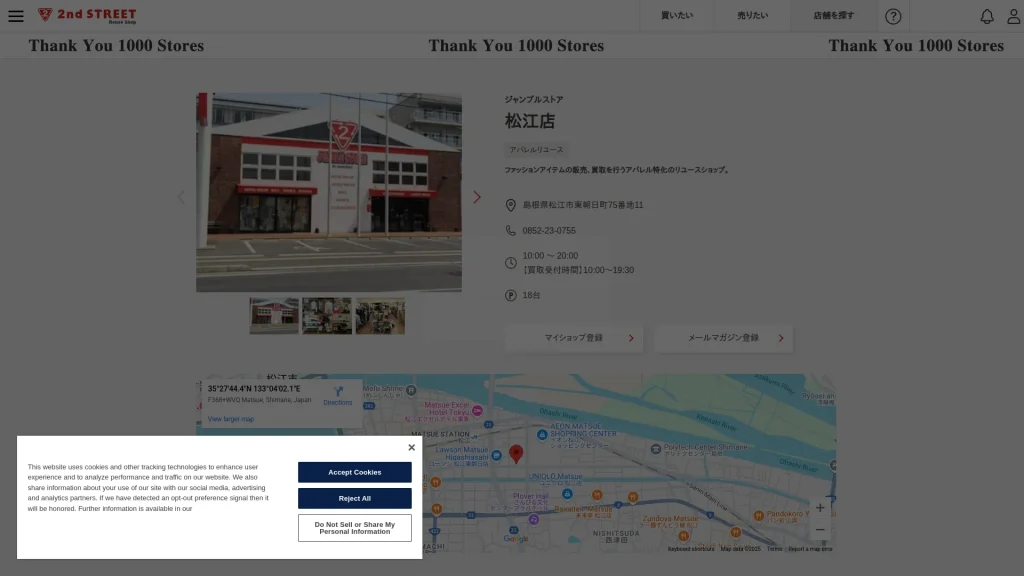Click Do Not Sell or Share button
1024x576 pixels.
[x=355, y=528]
